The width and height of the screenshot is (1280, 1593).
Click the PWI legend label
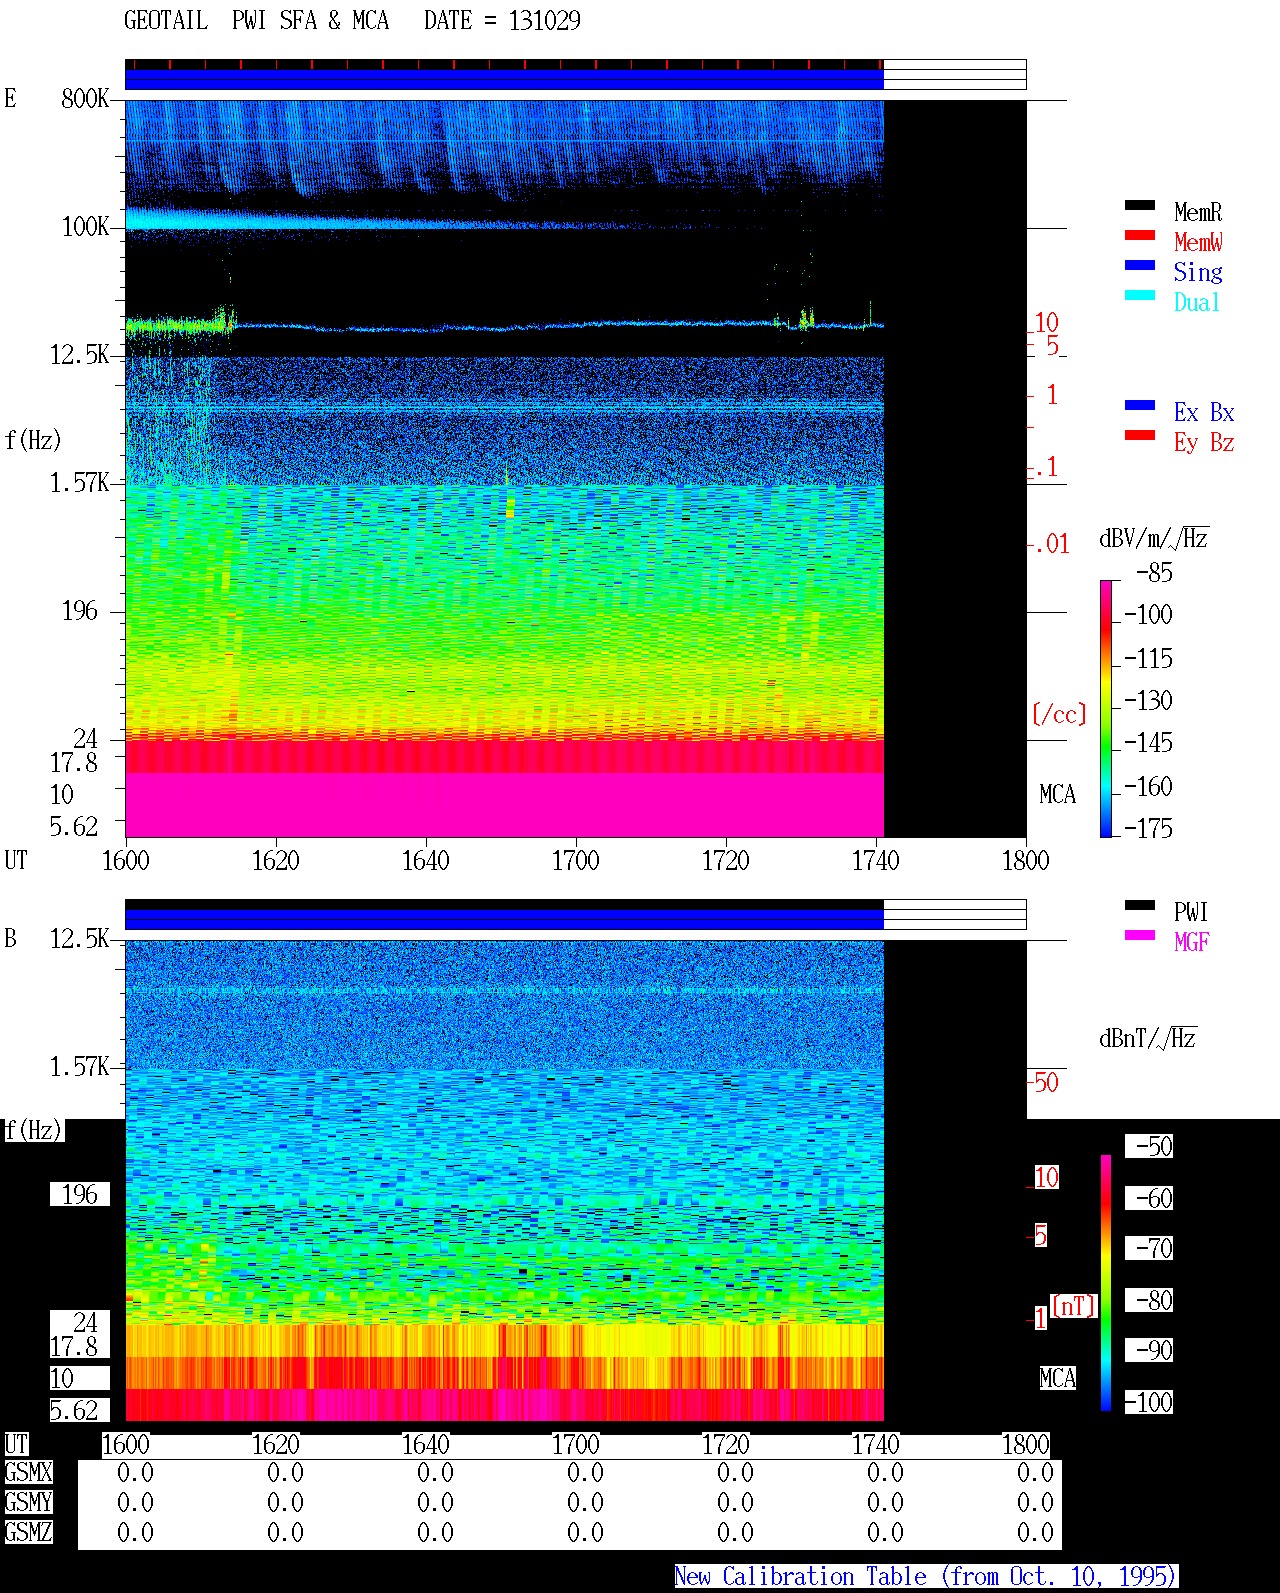click(1191, 912)
